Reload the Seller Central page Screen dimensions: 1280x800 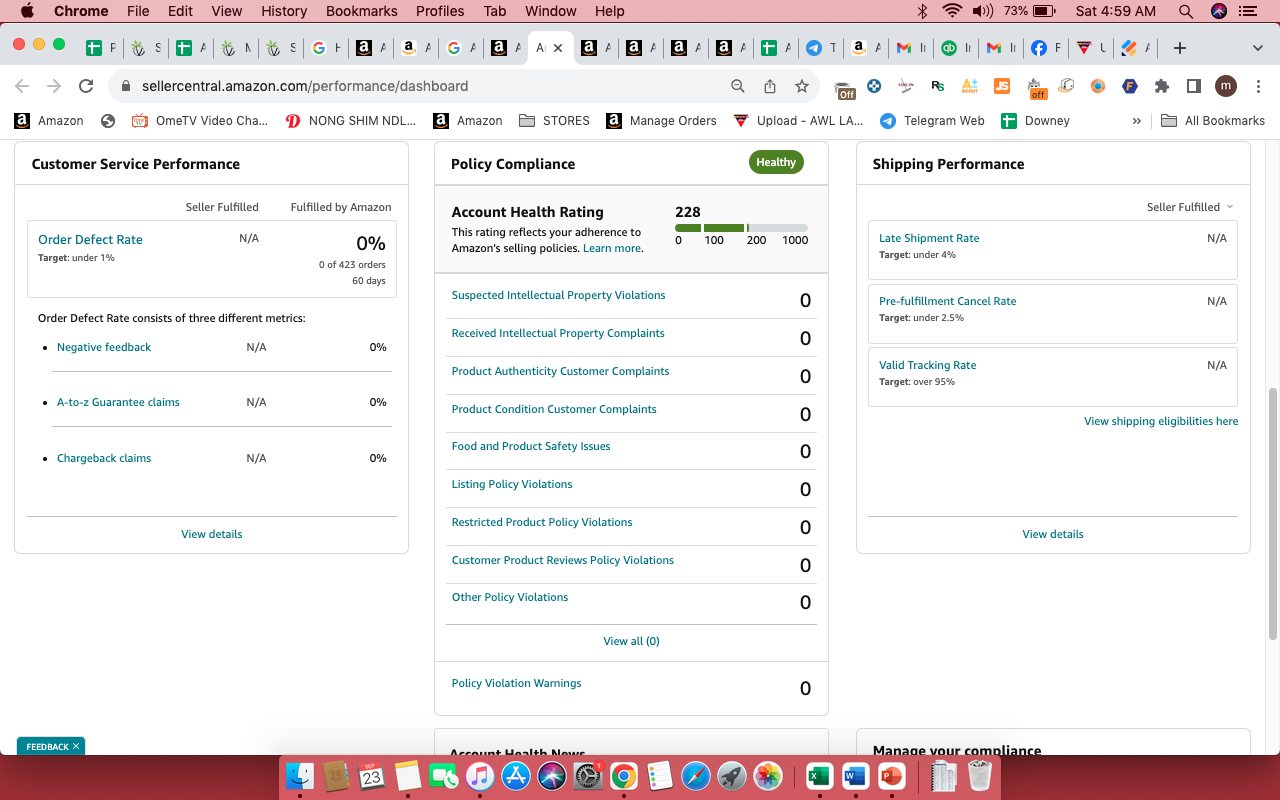[x=86, y=86]
